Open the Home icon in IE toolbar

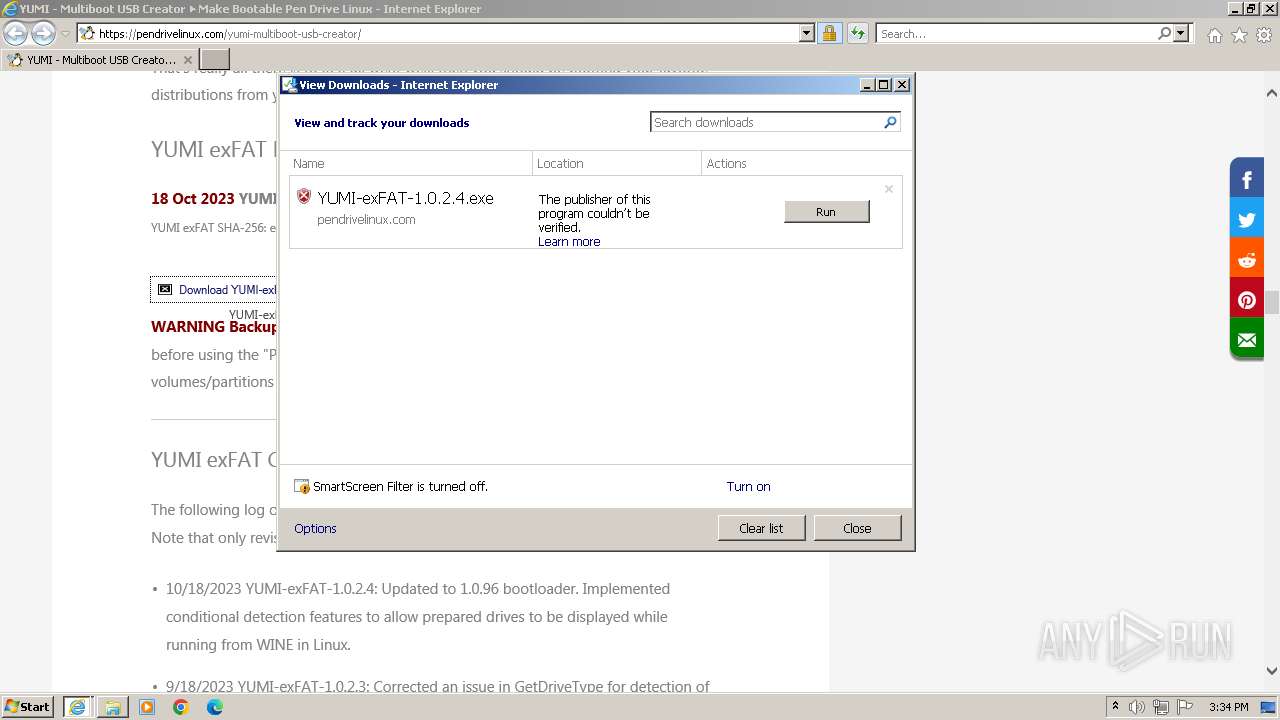point(1214,35)
